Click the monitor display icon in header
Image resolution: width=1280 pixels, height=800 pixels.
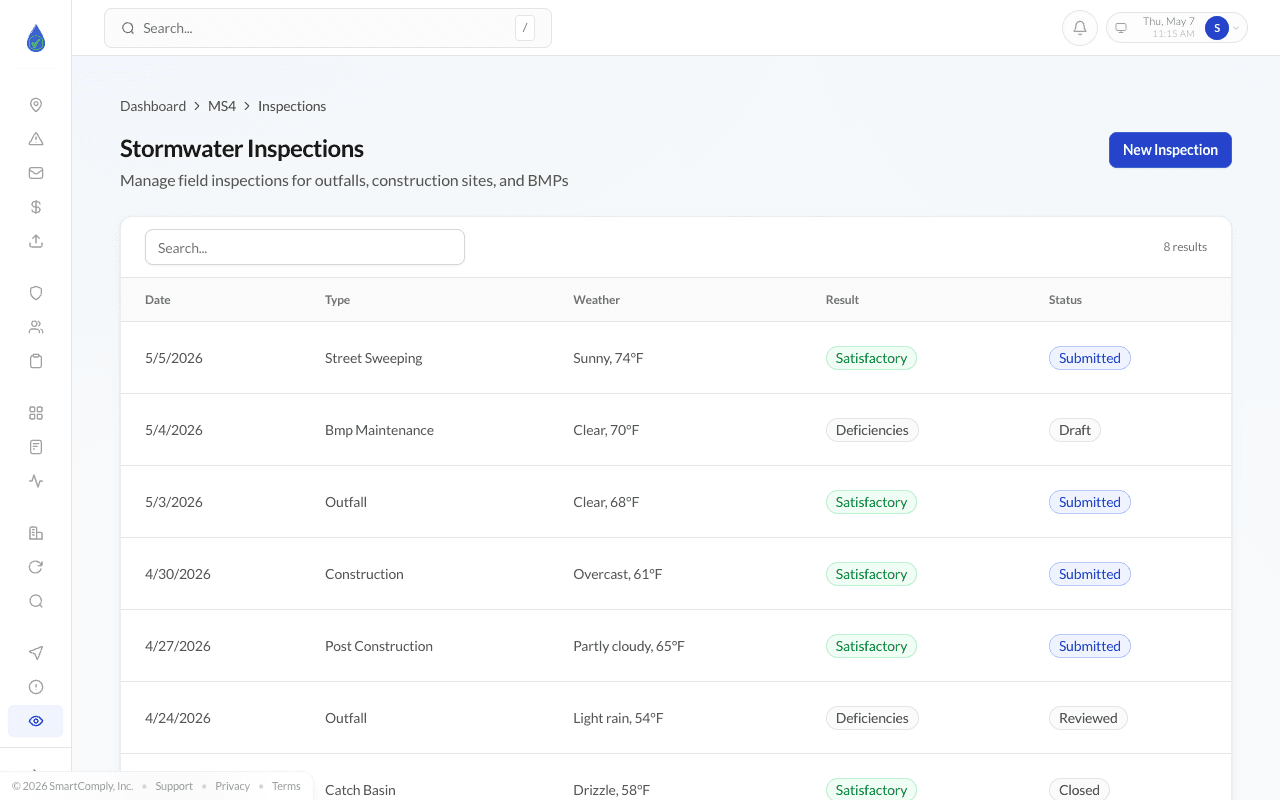click(1121, 28)
